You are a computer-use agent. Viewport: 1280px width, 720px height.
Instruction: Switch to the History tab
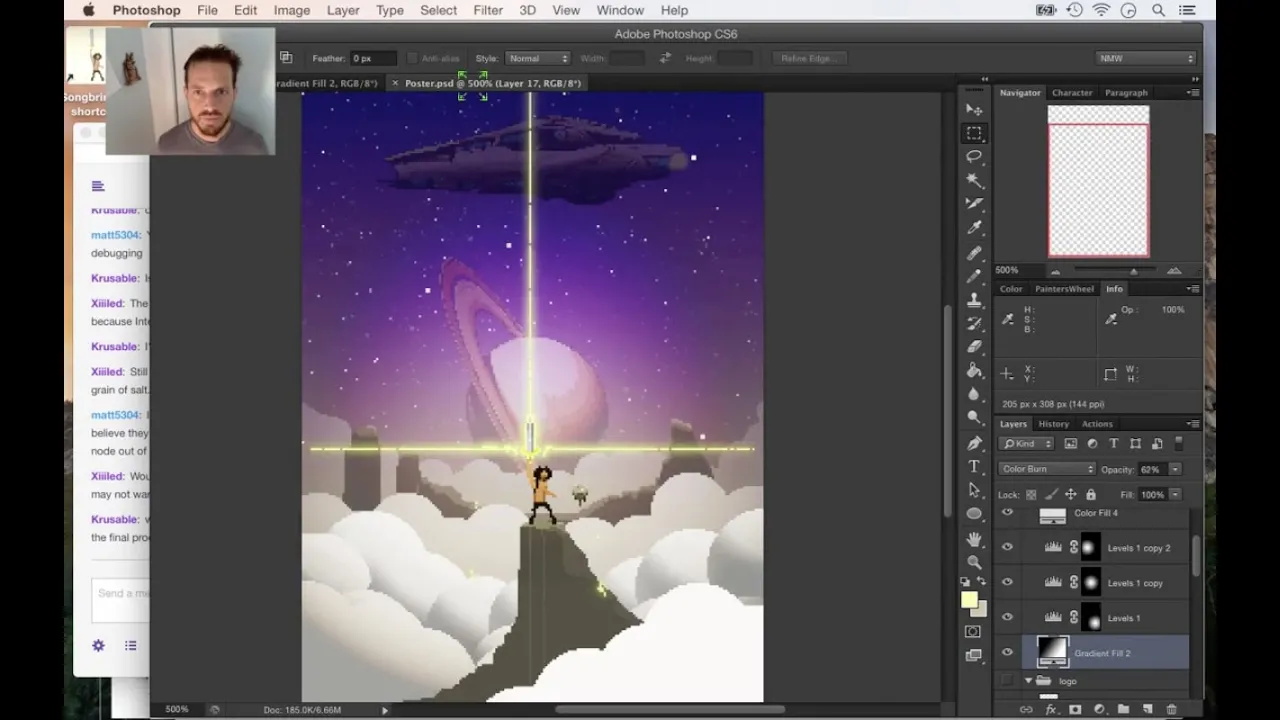coord(1053,424)
